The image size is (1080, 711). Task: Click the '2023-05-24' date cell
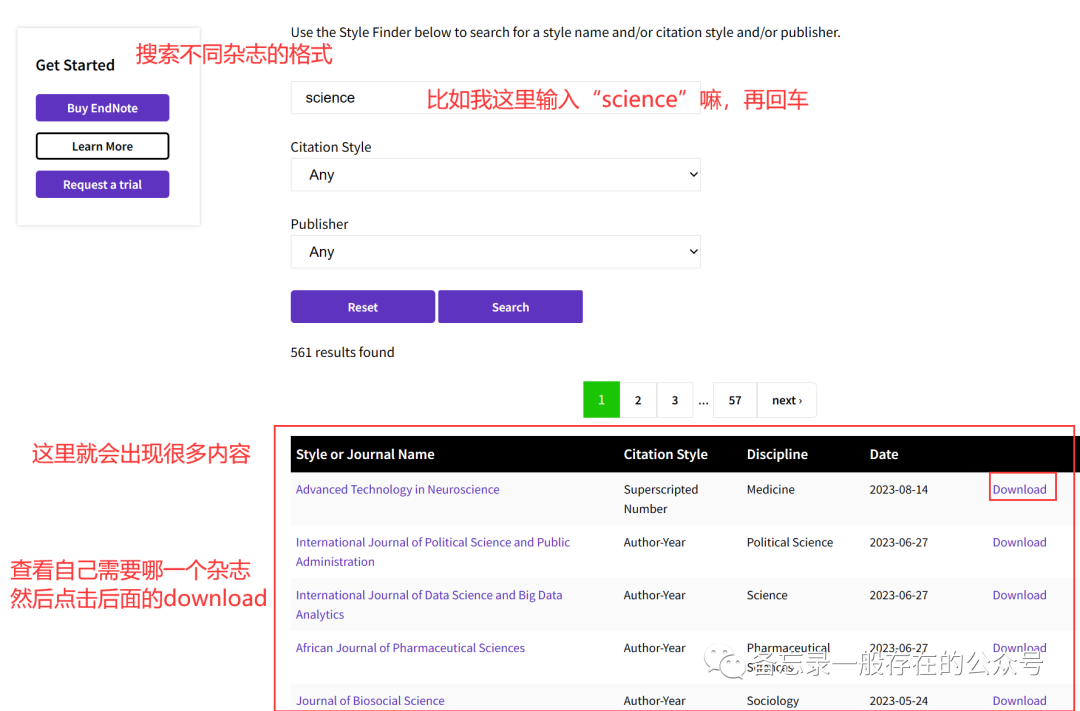(898, 701)
